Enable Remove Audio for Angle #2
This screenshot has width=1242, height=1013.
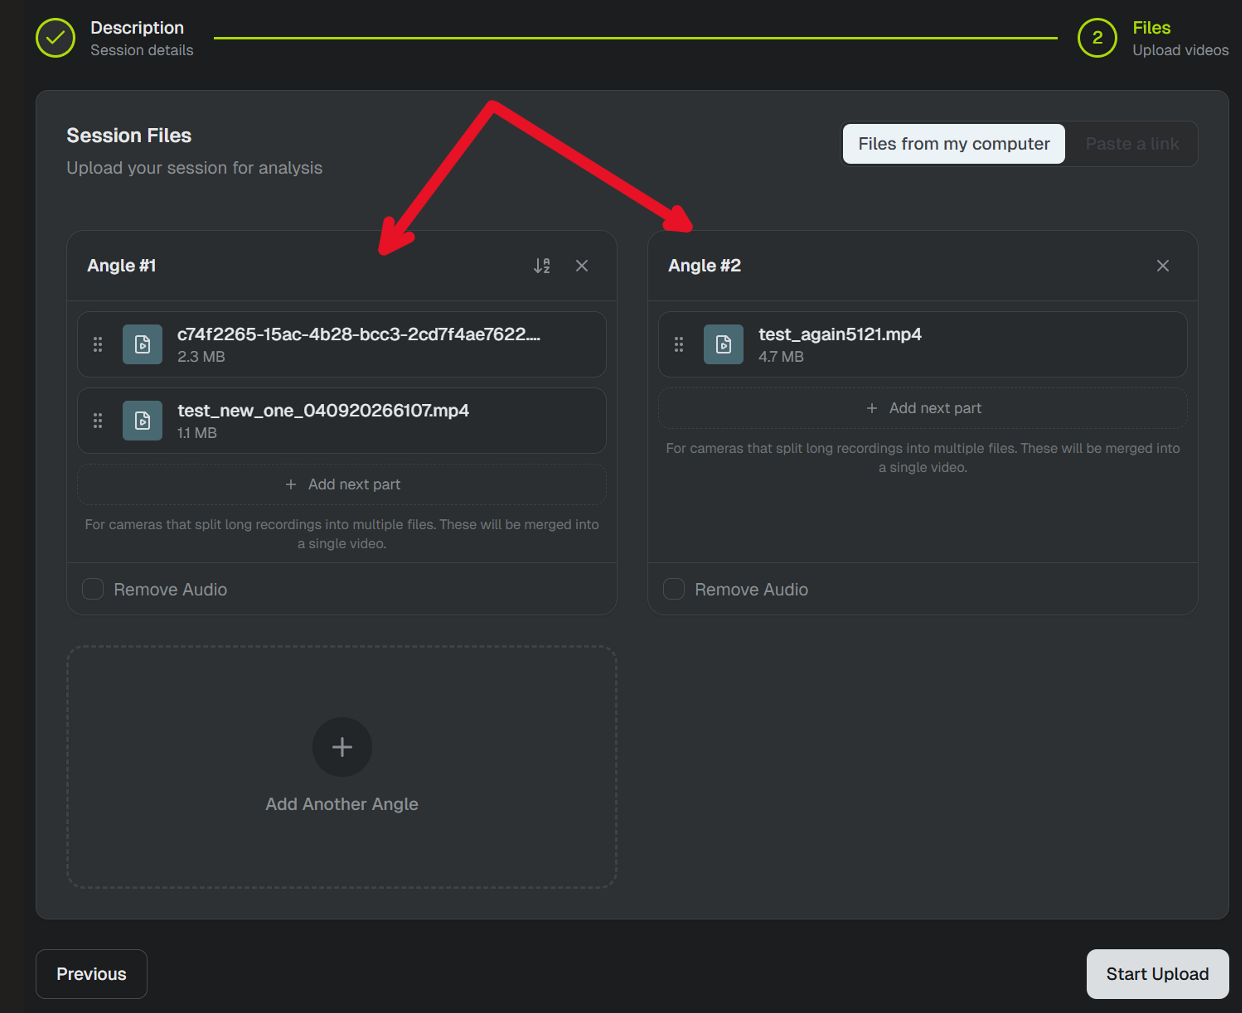(674, 589)
